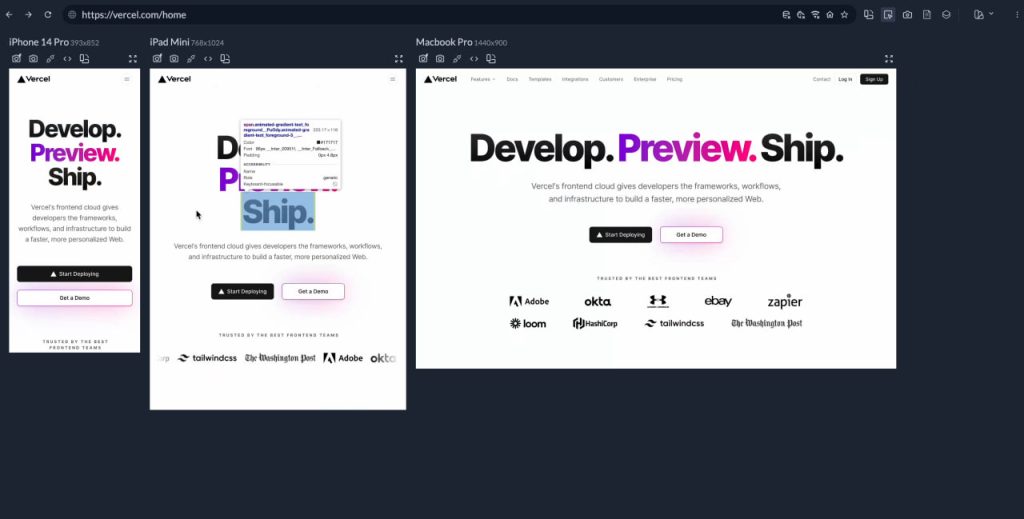Capture a full-page screenshot of the Macbook Pro
The height and width of the screenshot is (519, 1024).
tap(440, 59)
